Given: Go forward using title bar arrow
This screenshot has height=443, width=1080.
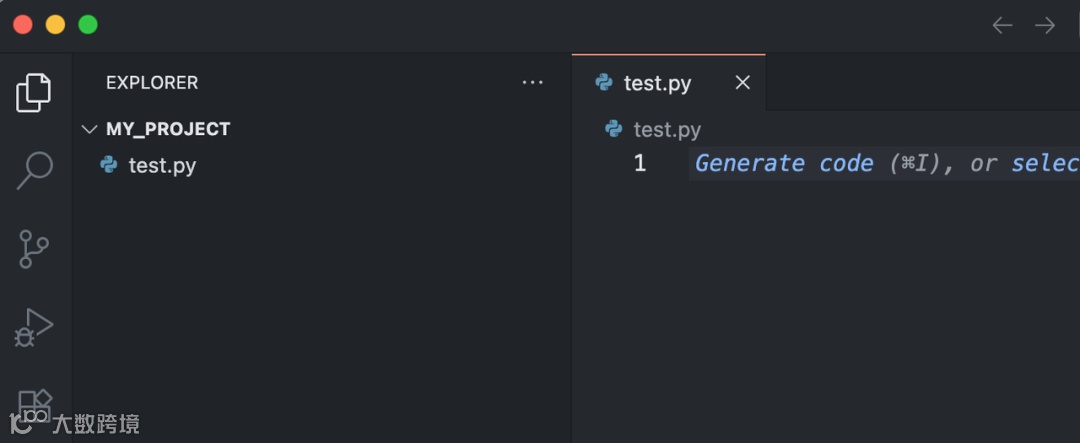Looking at the screenshot, I should click(x=1045, y=25).
